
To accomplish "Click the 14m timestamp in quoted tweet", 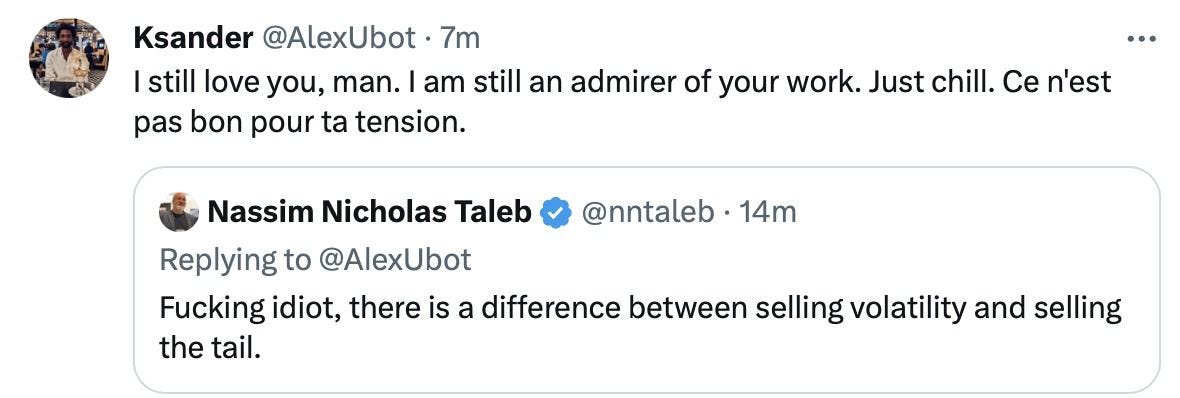I will (x=767, y=213).
